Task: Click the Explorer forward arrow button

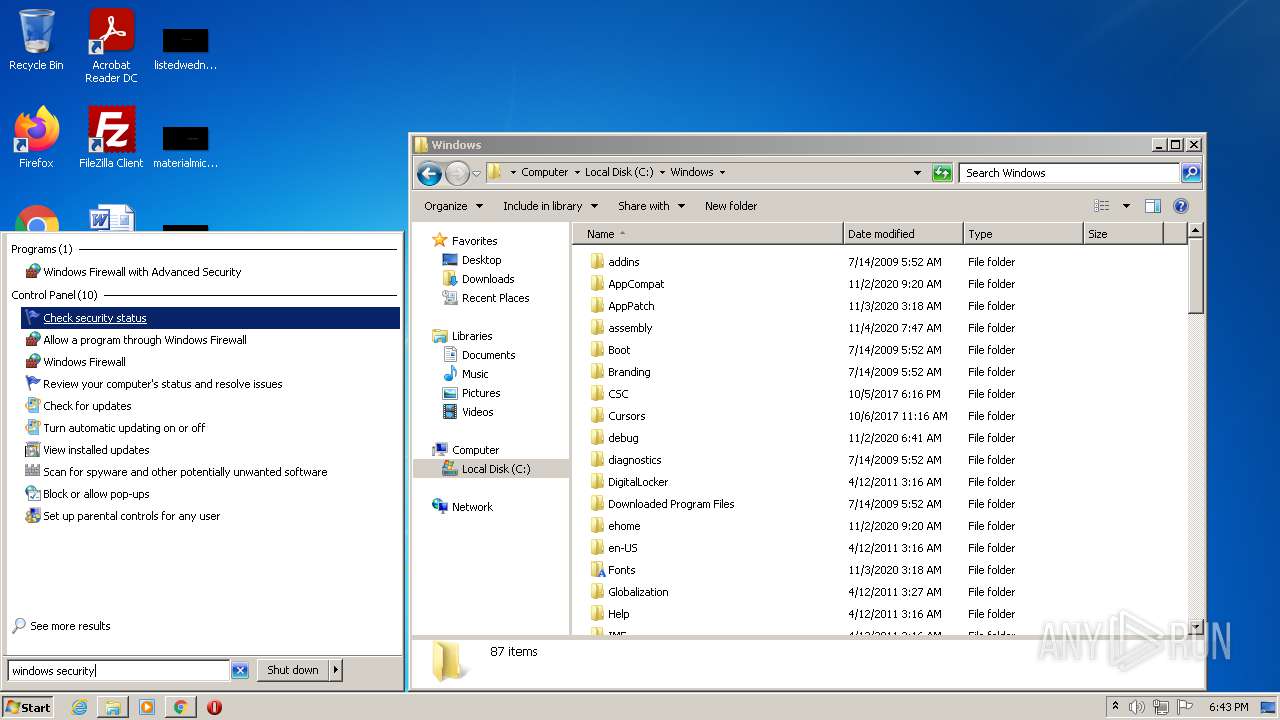Action: click(457, 173)
